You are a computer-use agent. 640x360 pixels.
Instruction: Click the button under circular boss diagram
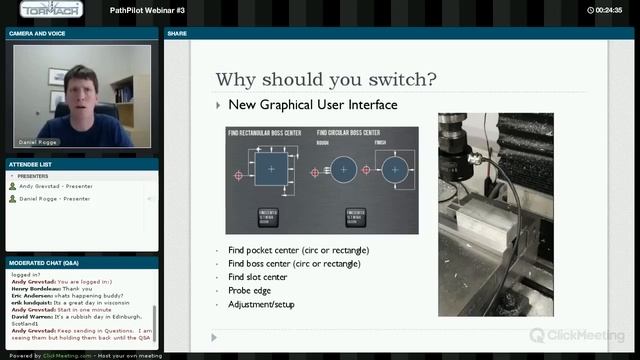(x=356, y=217)
